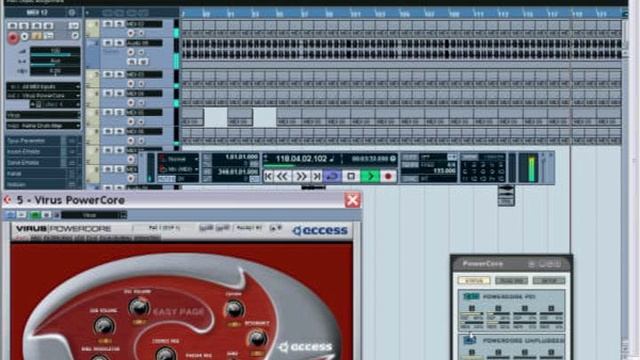Open the MIDI channel dropdown in the inspector
Image resolution: width=640 pixels, height=360 pixels.
[56, 104]
